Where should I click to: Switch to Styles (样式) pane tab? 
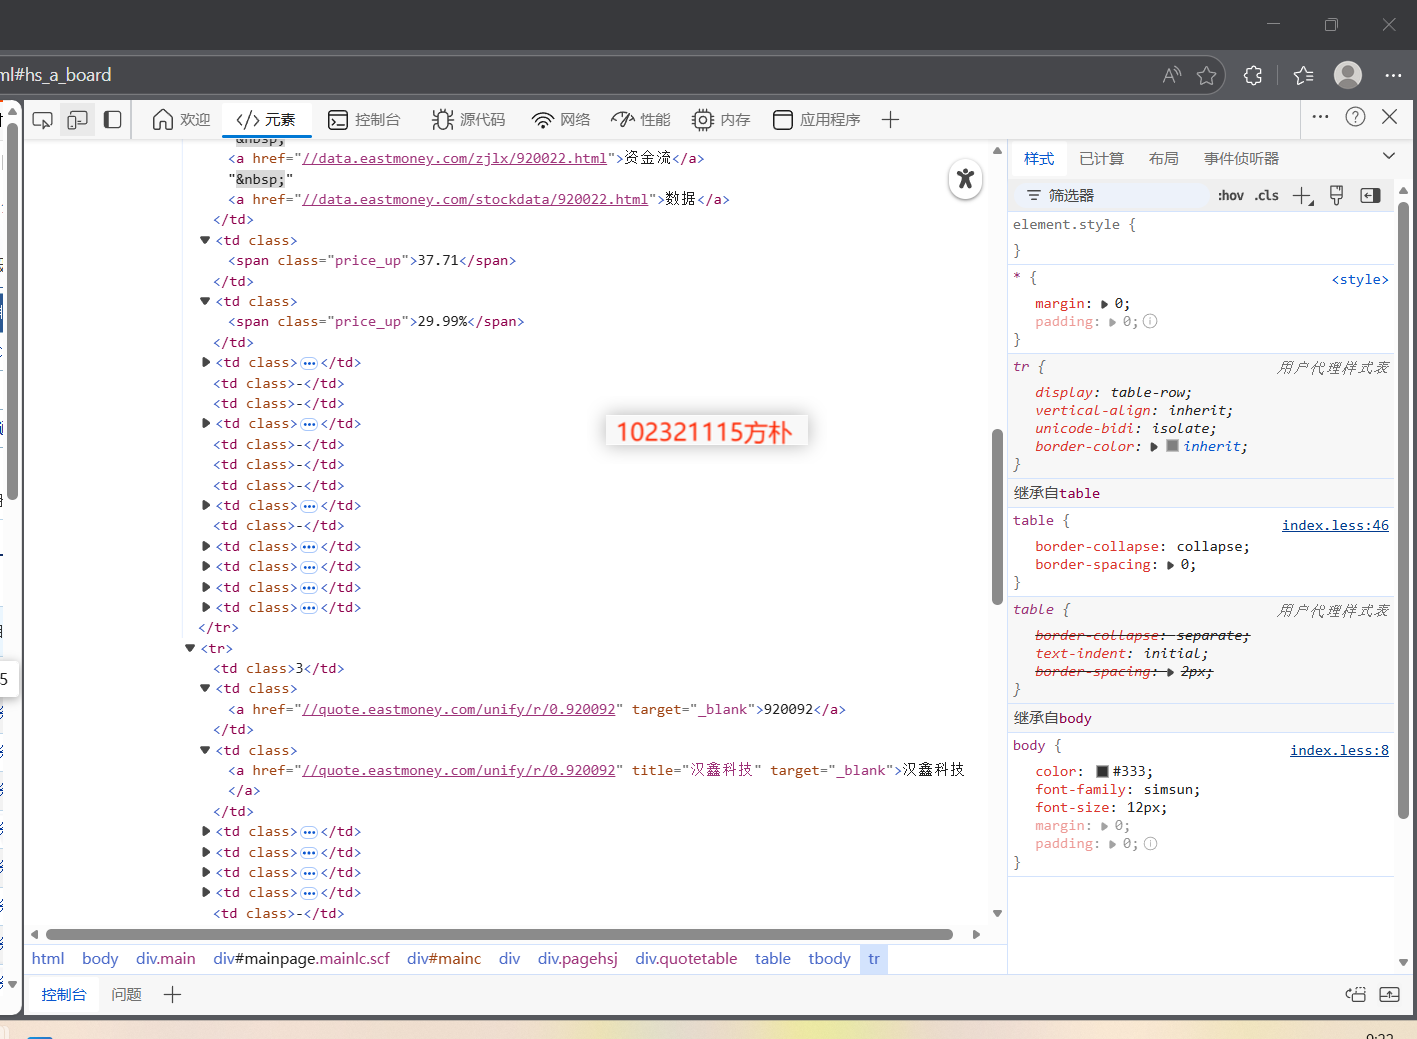point(1039,159)
